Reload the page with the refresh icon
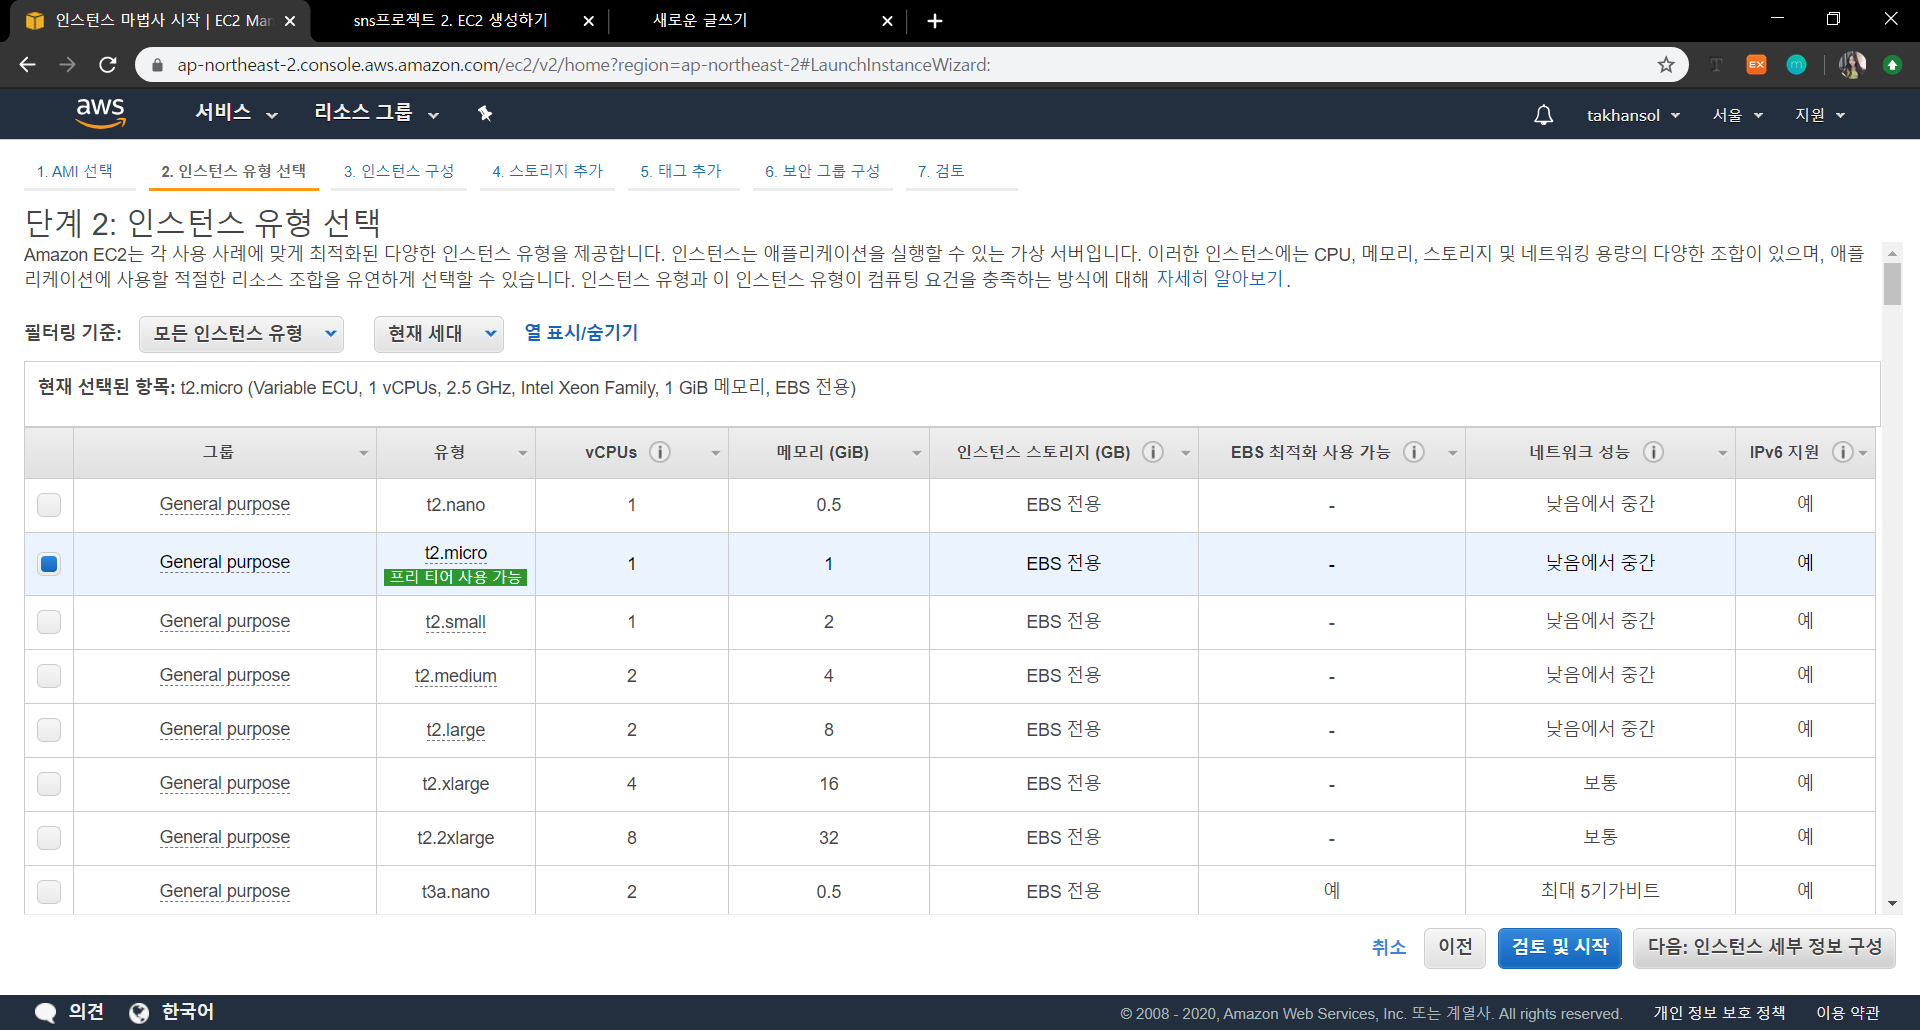This screenshot has height=1030, width=1920. click(x=108, y=65)
